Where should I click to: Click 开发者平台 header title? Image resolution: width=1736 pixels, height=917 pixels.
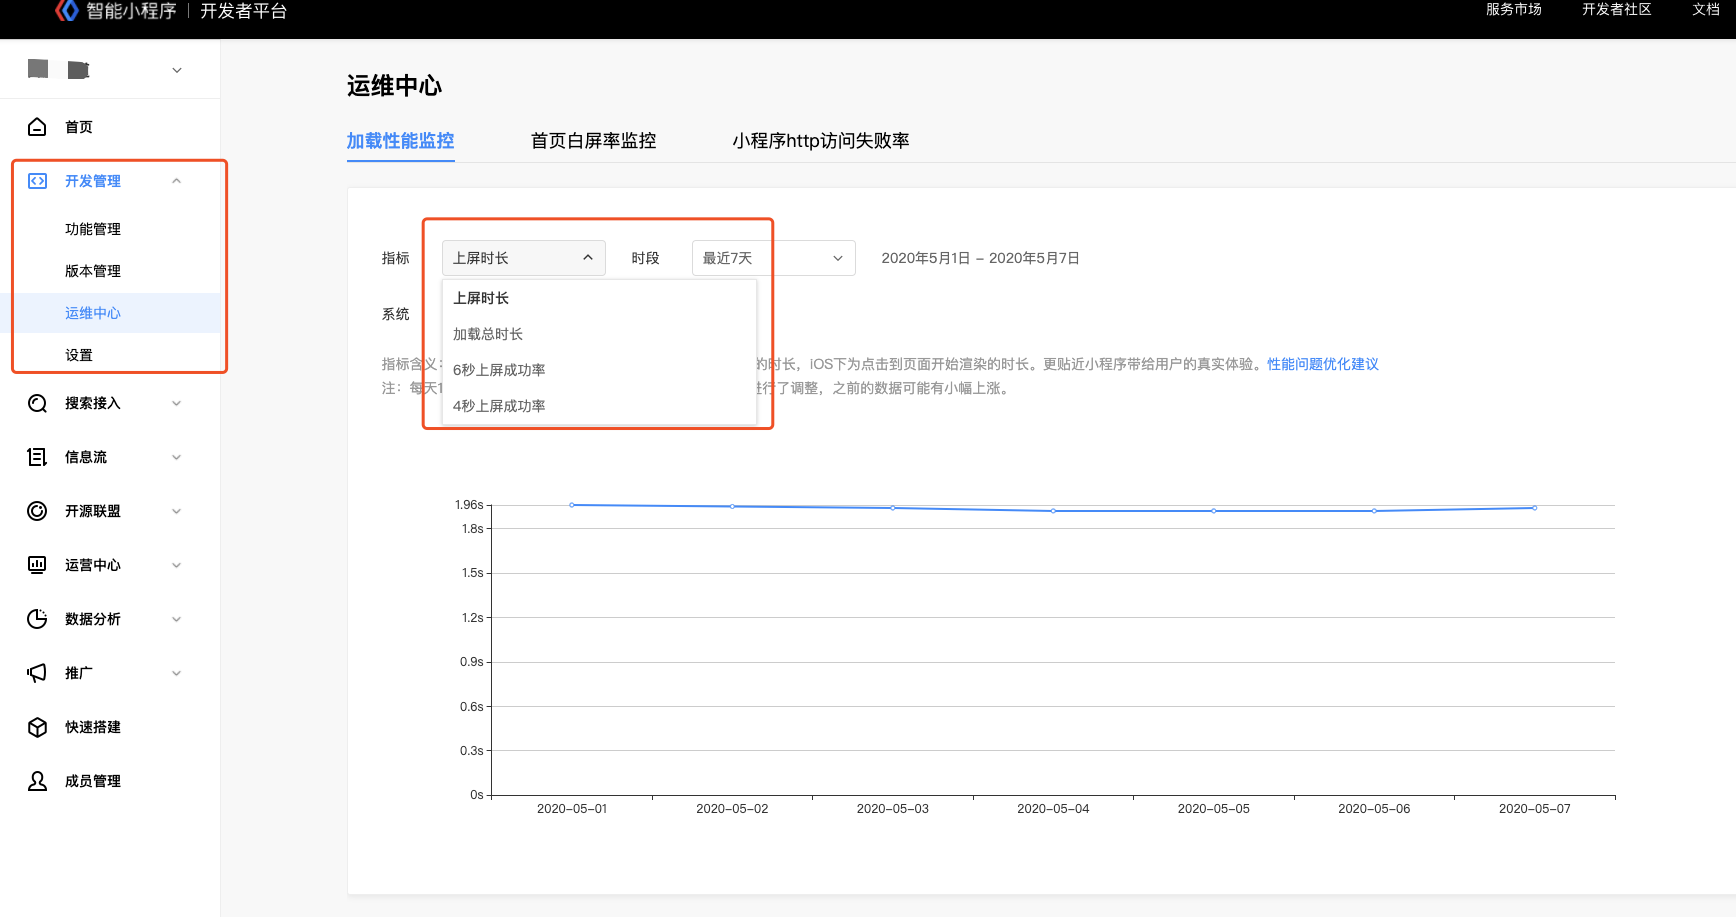[244, 11]
